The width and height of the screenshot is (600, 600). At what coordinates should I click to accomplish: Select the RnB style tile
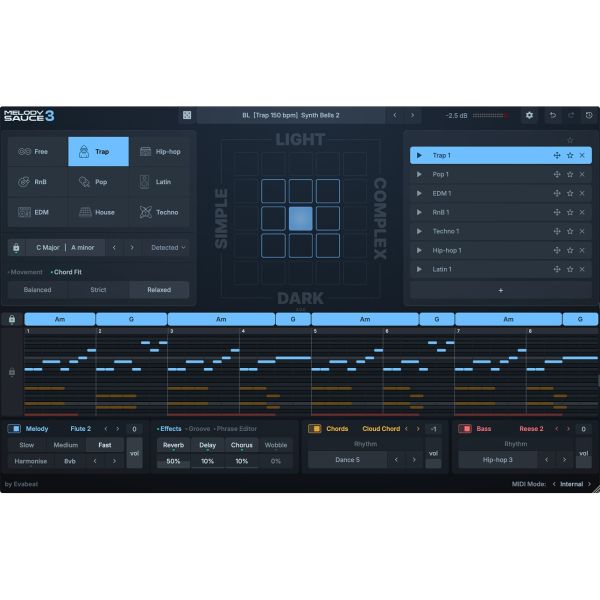tap(38, 182)
